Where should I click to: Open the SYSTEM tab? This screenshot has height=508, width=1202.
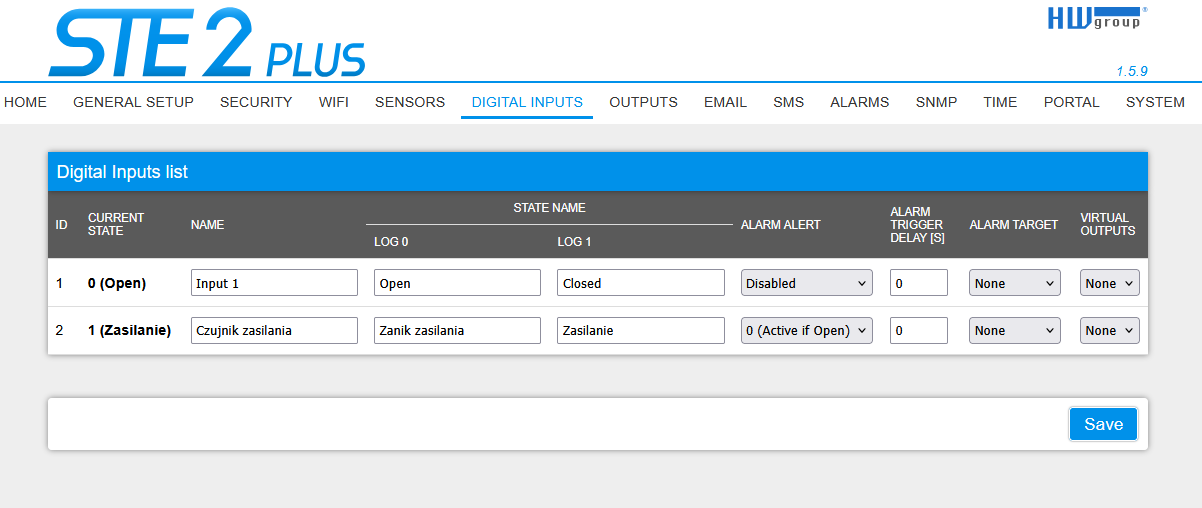point(1155,102)
